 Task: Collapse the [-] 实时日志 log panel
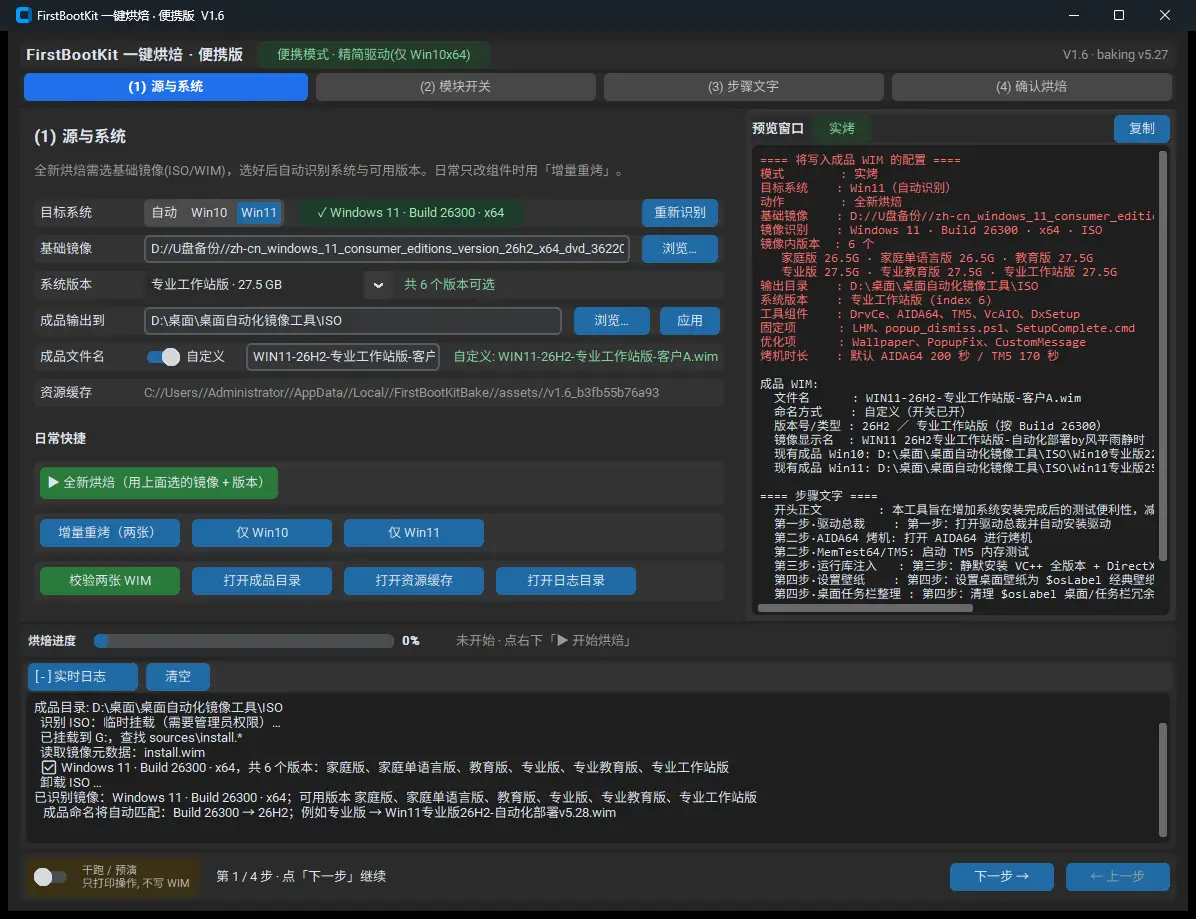tap(82, 676)
